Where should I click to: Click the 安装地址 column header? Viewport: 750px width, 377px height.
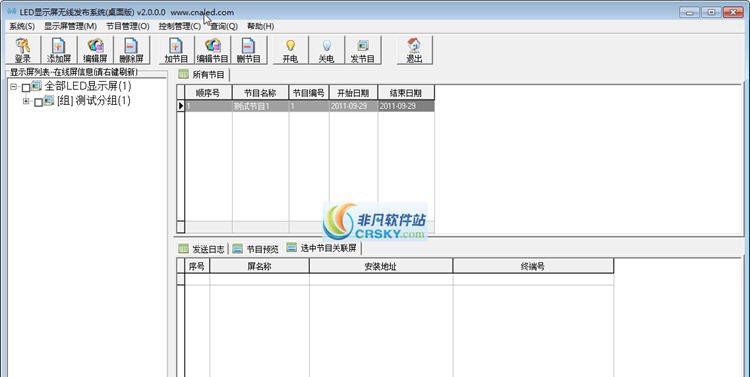pyautogui.click(x=381, y=266)
